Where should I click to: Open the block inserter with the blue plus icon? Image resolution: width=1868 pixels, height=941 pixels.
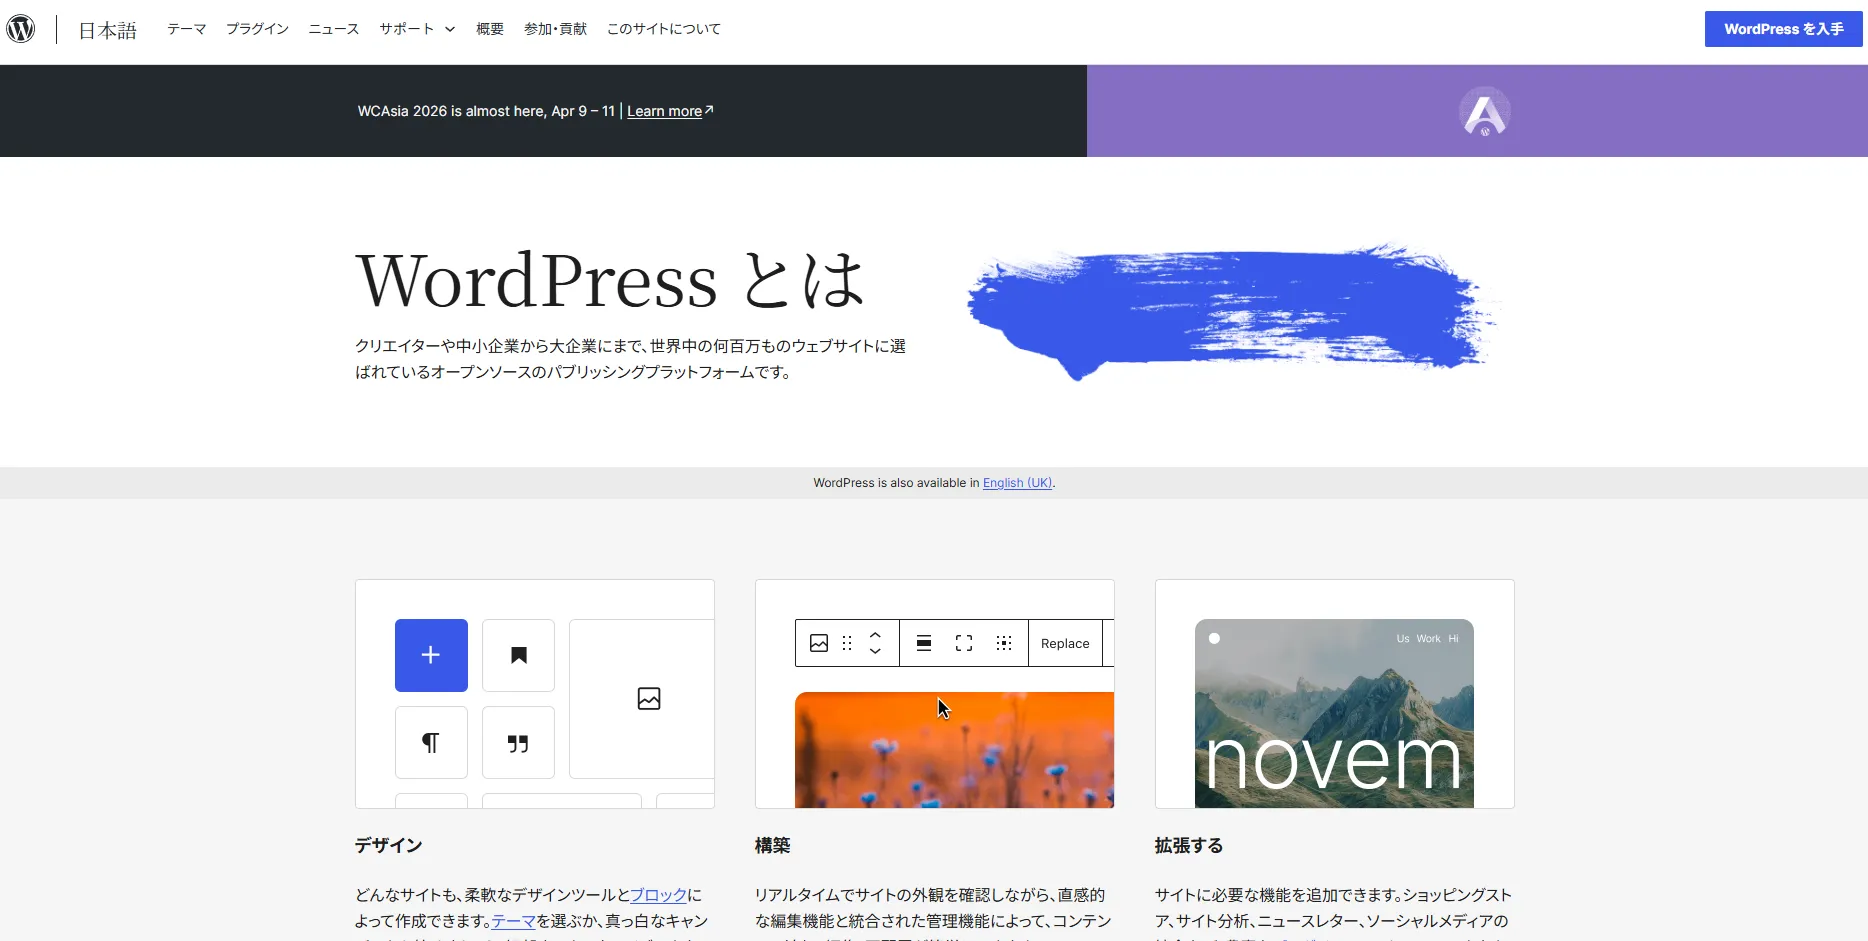(x=430, y=655)
